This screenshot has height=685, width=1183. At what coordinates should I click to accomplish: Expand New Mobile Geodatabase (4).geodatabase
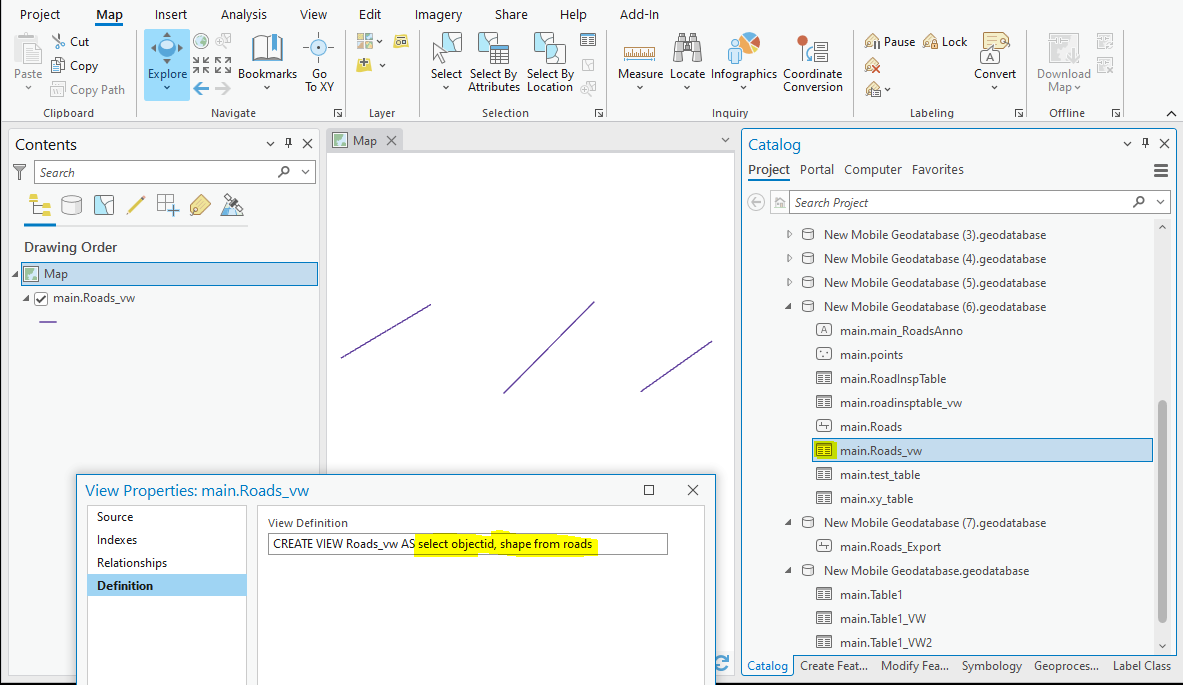pos(789,259)
